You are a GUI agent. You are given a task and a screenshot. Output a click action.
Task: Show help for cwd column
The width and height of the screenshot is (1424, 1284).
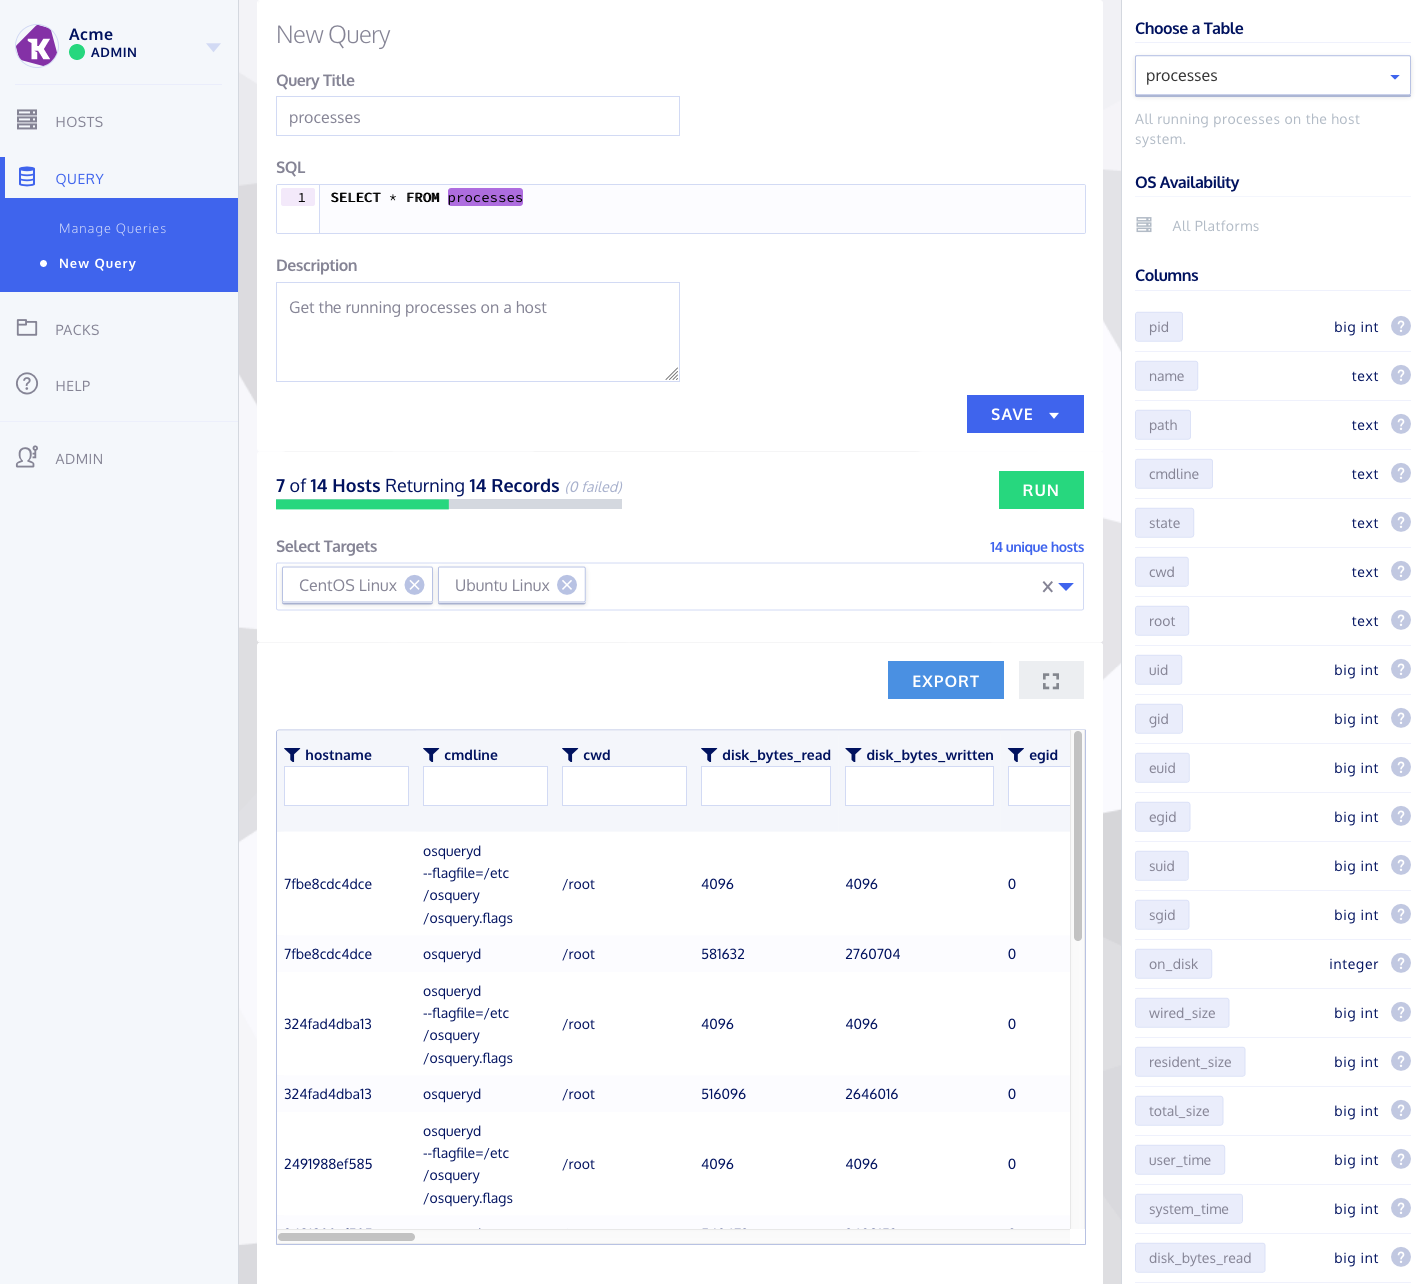click(1401, 571)
